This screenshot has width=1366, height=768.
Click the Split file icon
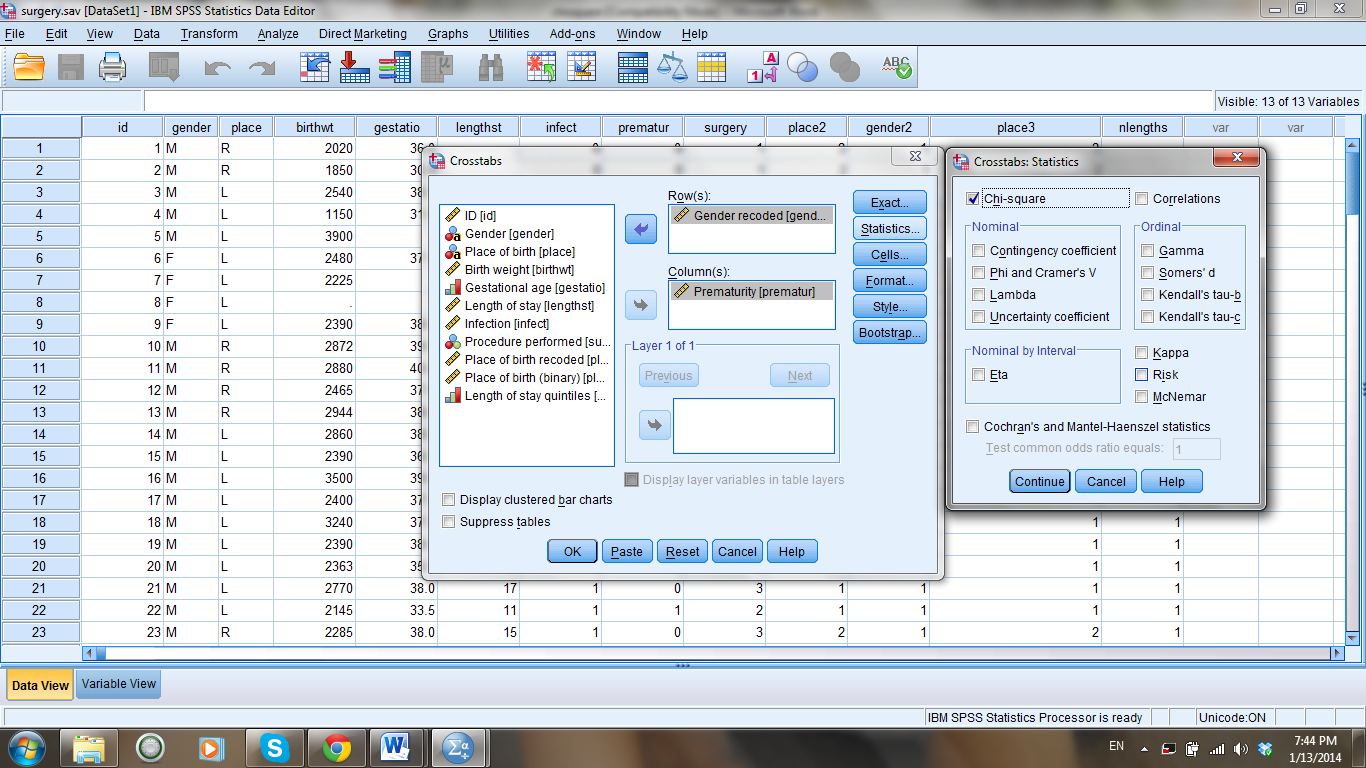pos(633,67)
